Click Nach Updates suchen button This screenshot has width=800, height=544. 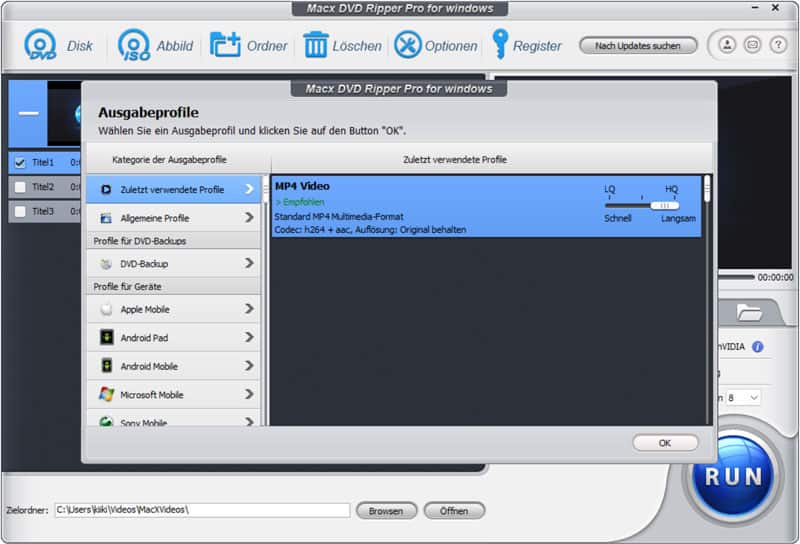[x=638, y=45]
